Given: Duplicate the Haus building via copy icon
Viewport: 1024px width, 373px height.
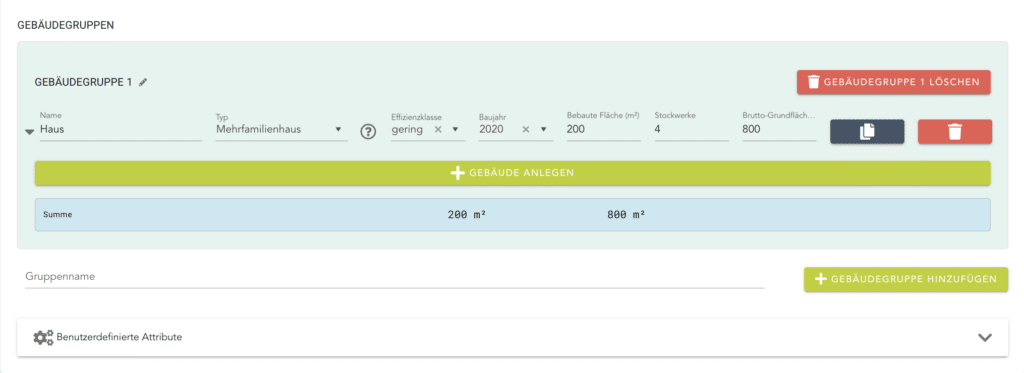Looking at the screenshot, I should 867,132.
